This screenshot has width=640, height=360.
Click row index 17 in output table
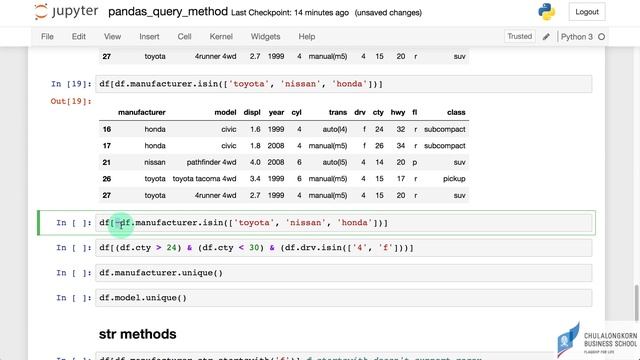107,146
